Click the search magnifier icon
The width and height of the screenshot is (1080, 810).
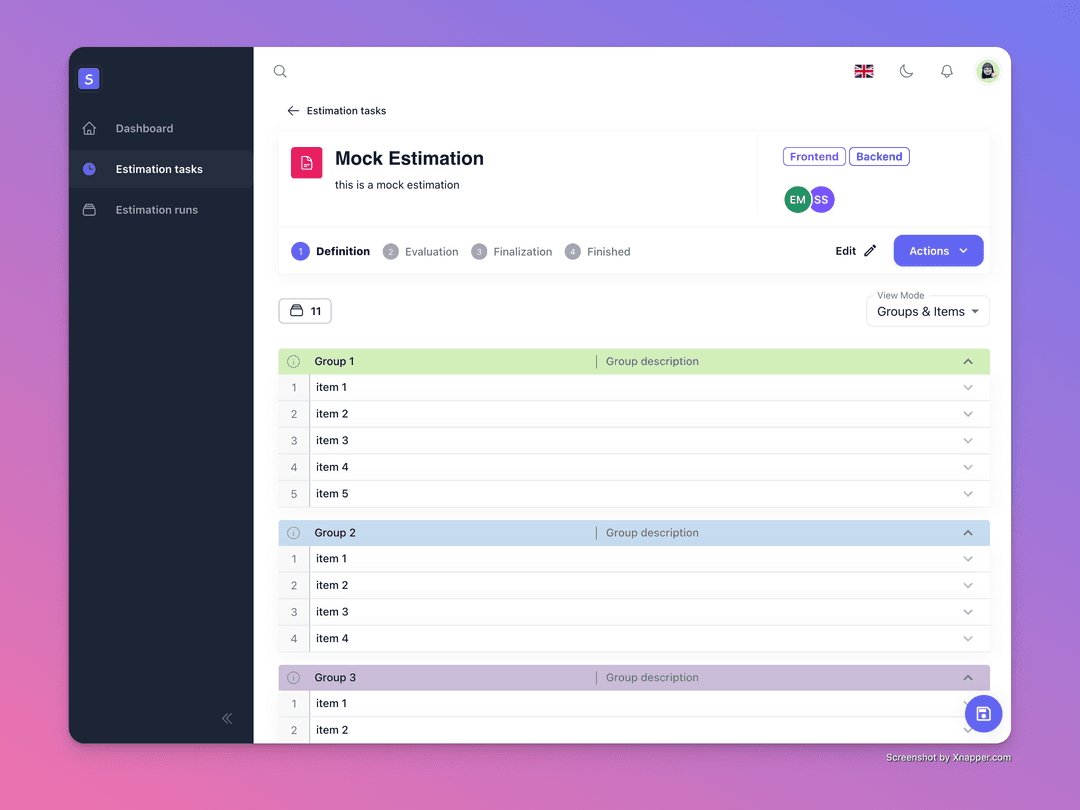[x=280, y=71]
